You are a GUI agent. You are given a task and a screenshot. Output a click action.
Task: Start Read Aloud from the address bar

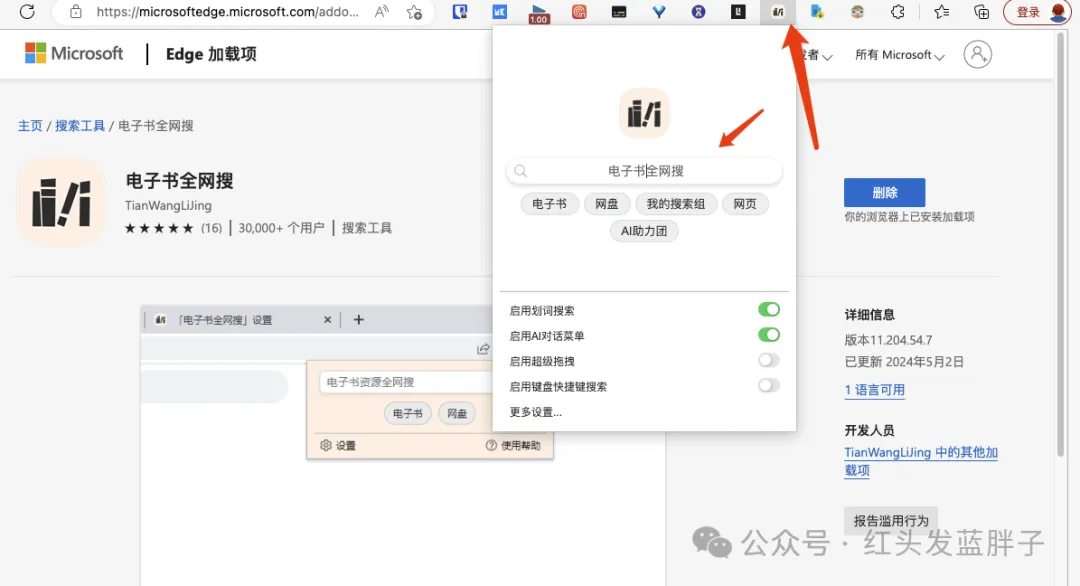click(x=382, y=12)
